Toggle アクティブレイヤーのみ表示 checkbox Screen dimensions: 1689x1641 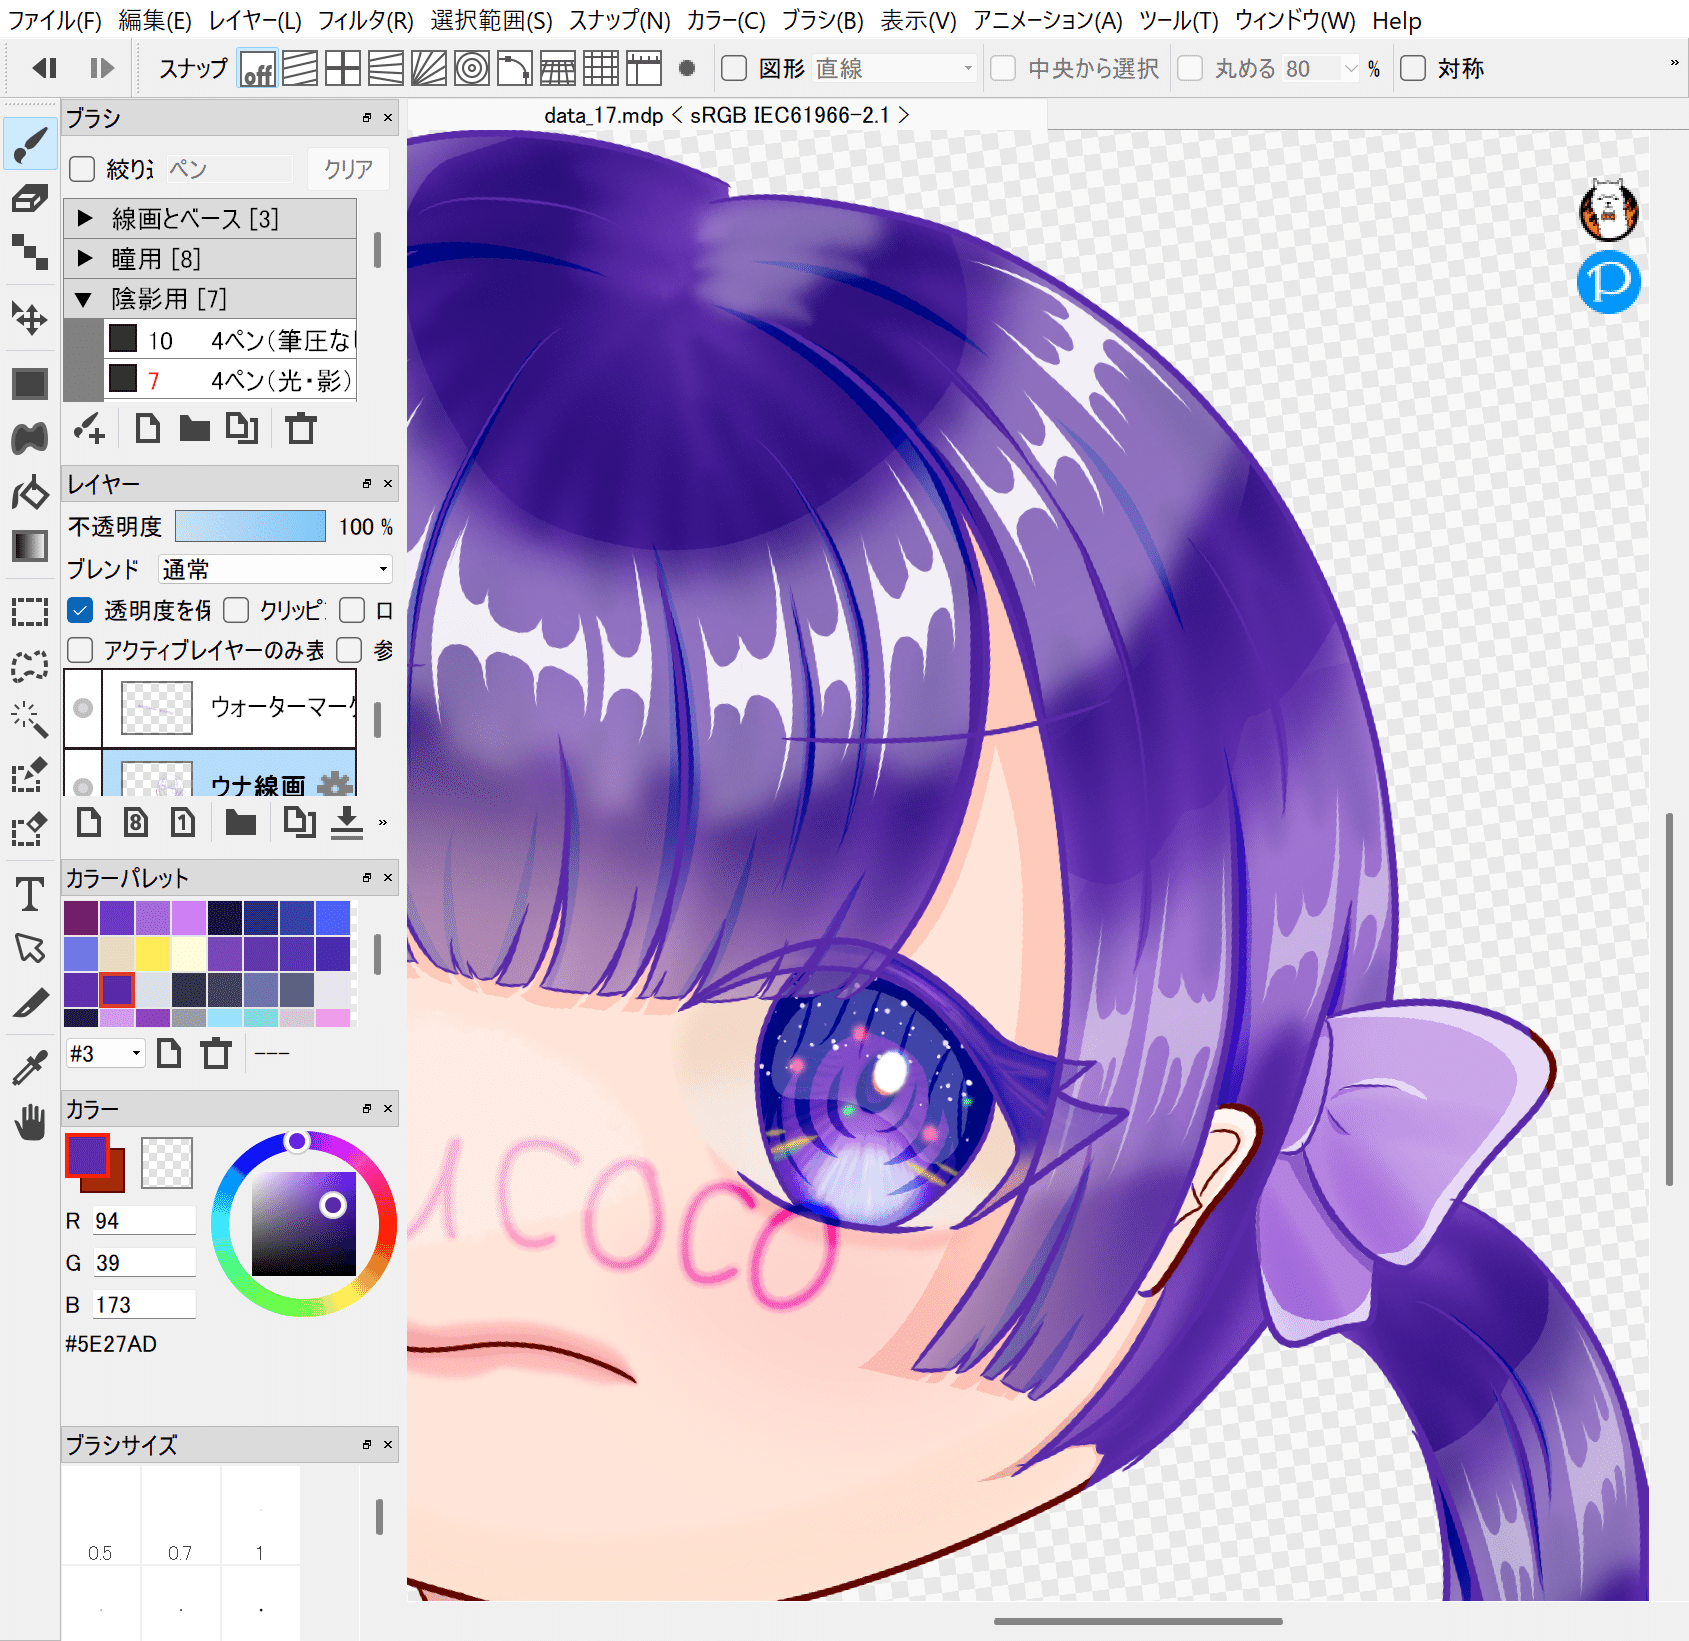coord(80,650)
